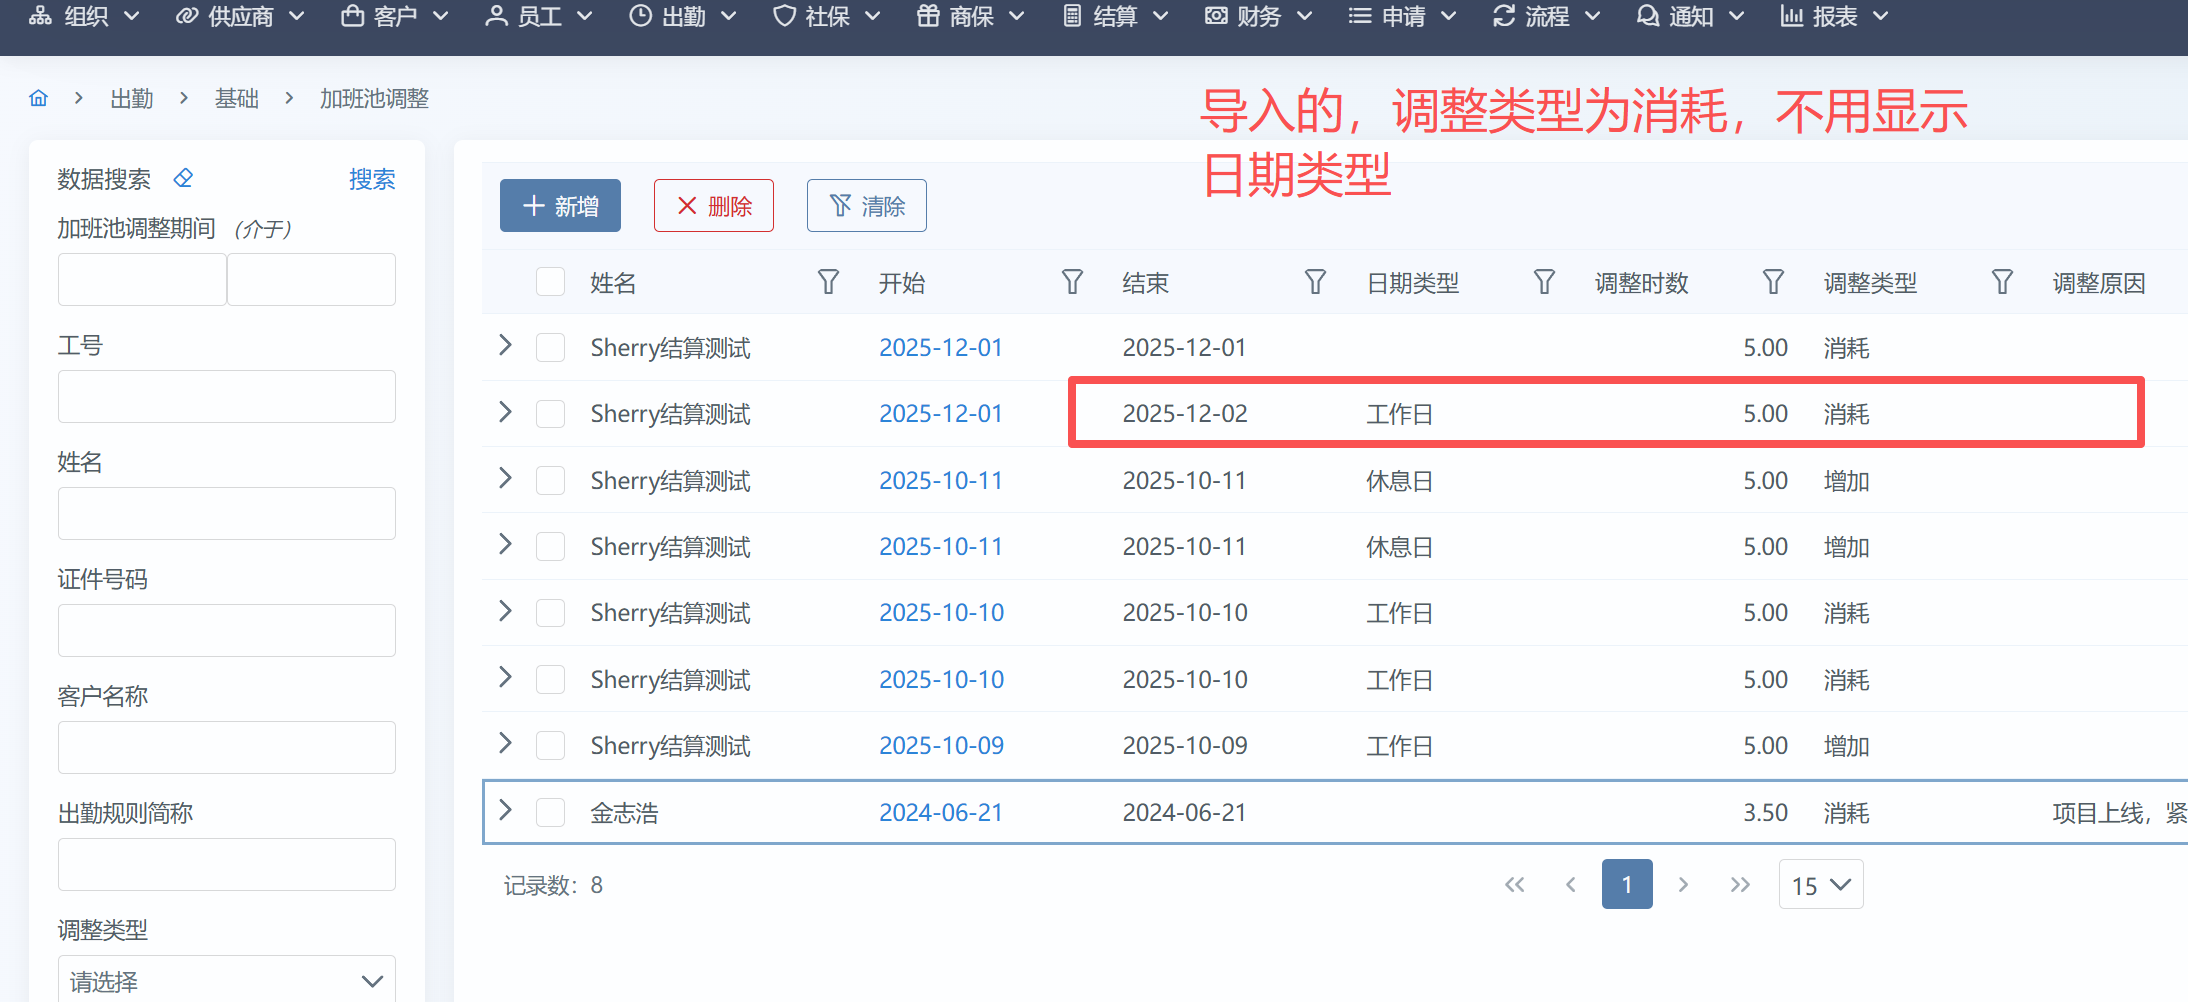Check the row checkbox for 金志浩
The width and height of the screenshot is (2188, 1002).
550,812
